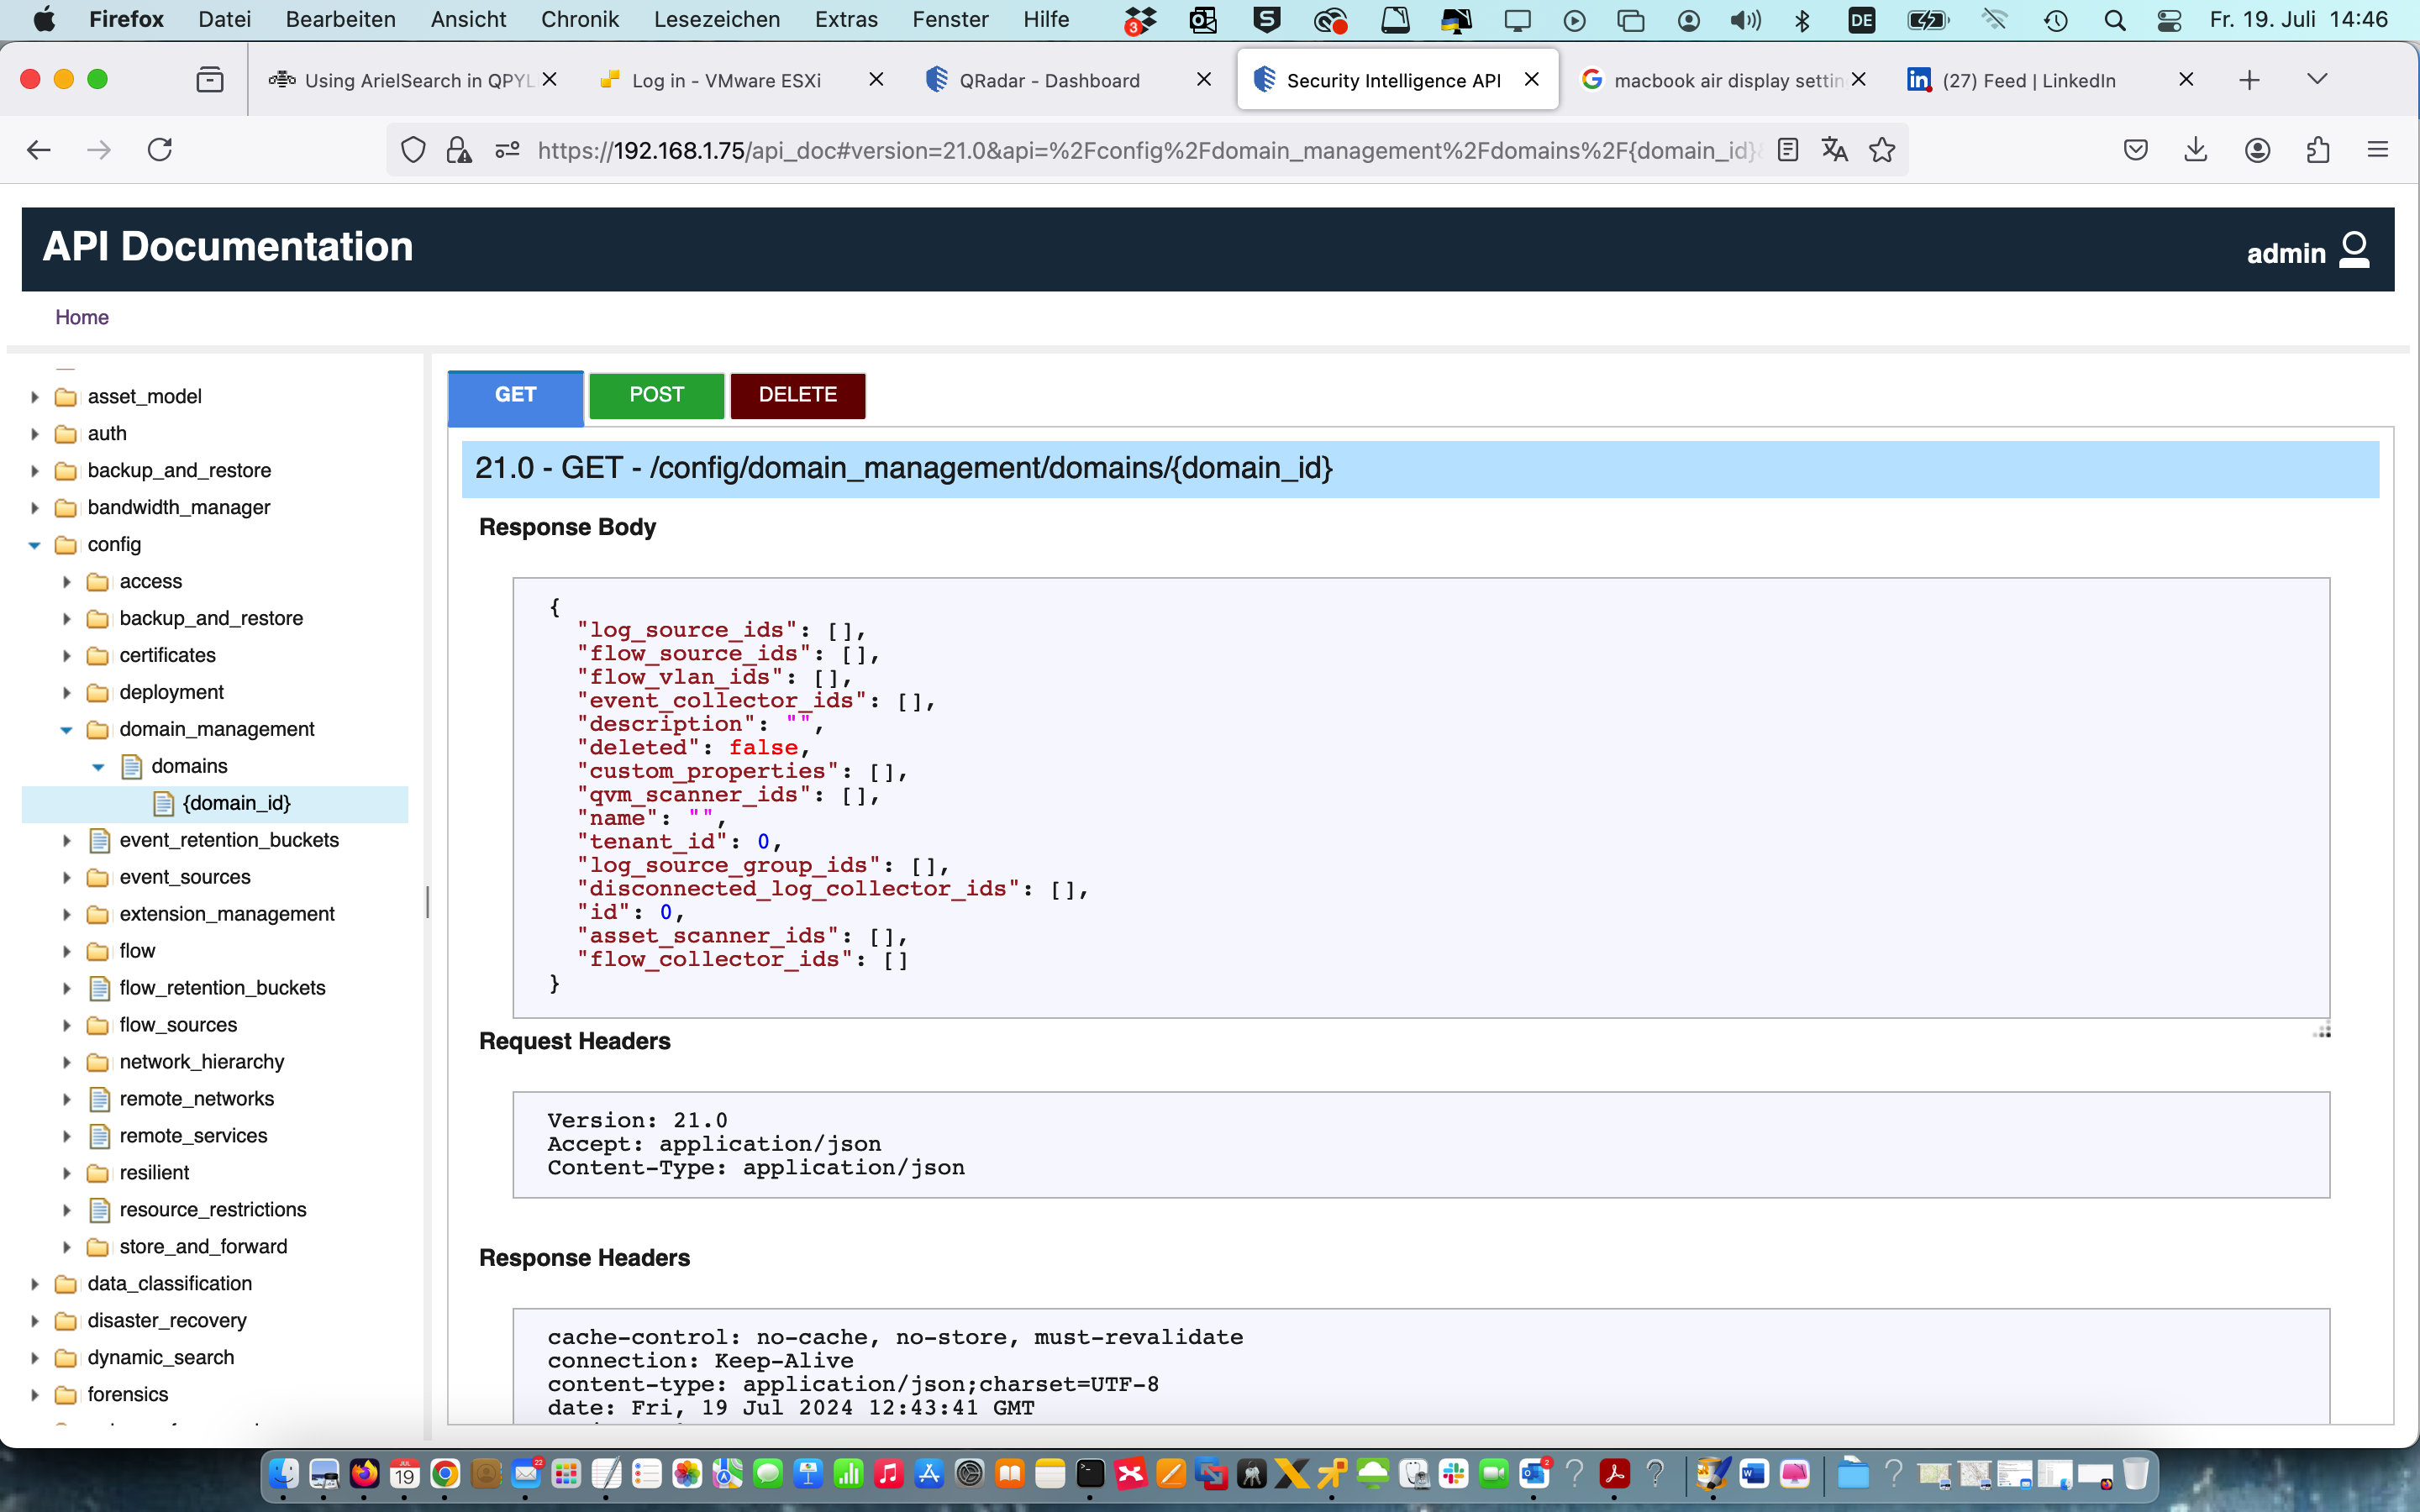Open the Lesezeichen menu
Screen dimensions: 2420x1512
[716, 20]
